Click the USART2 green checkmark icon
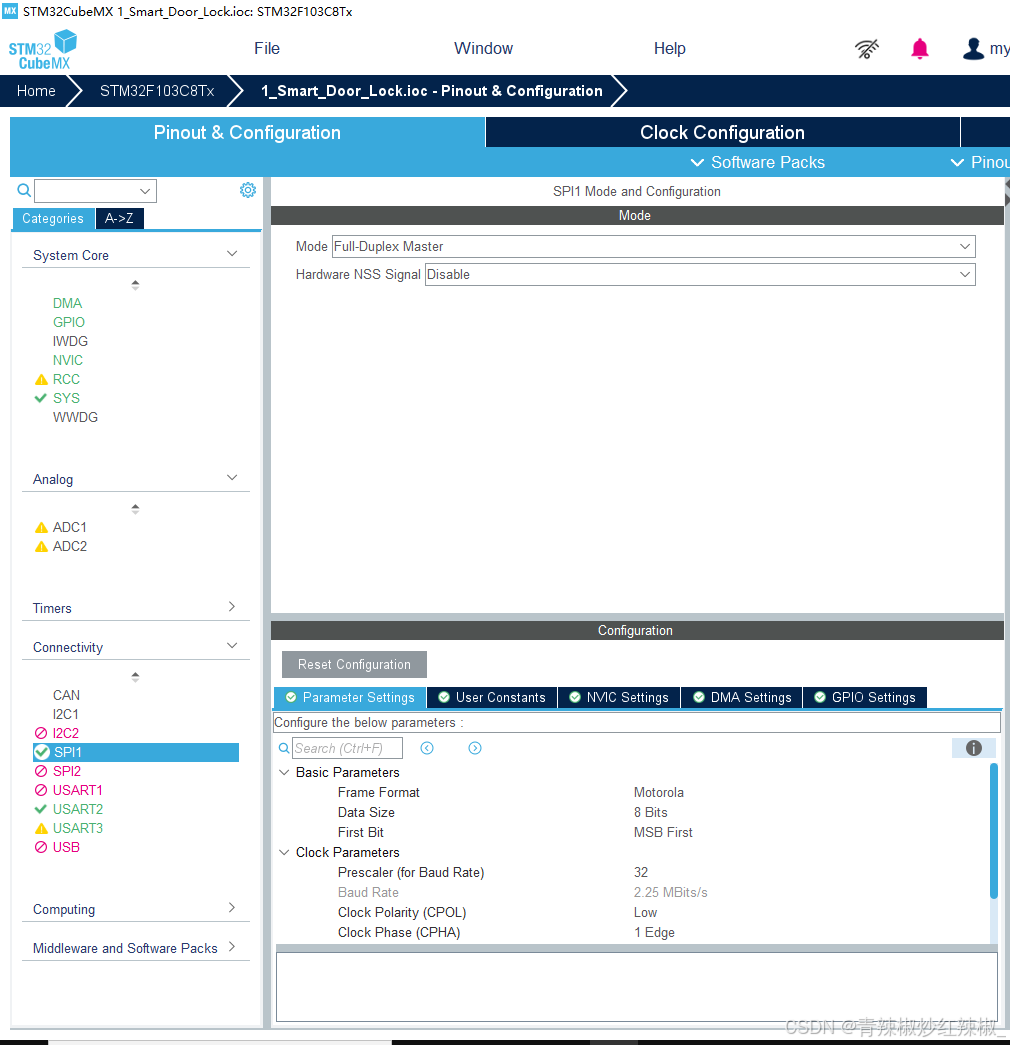This screenshot has height=1045, width=1010. tap(41, 809)
